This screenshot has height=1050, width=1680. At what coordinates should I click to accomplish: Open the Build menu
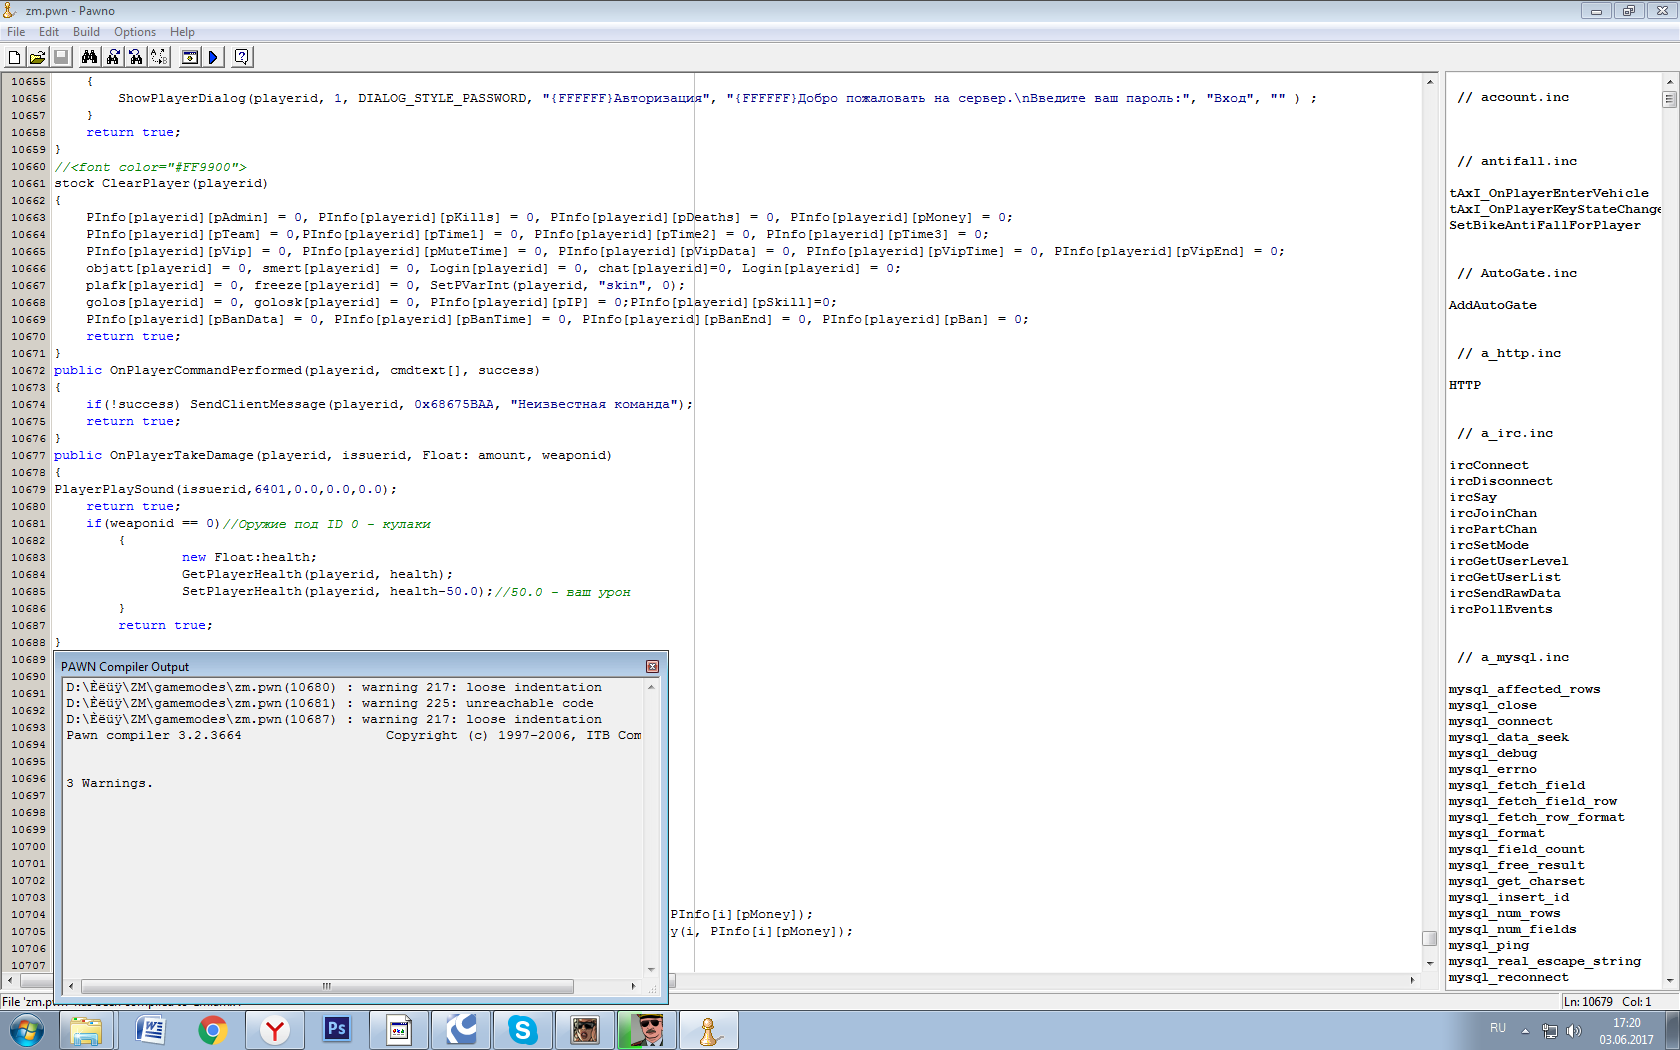click(86, 32)
